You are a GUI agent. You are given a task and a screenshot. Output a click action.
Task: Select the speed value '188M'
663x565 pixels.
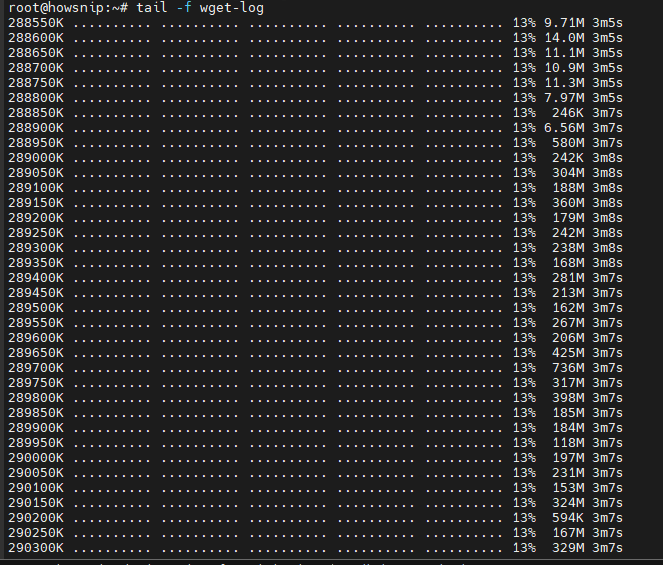tap(568, 188)
